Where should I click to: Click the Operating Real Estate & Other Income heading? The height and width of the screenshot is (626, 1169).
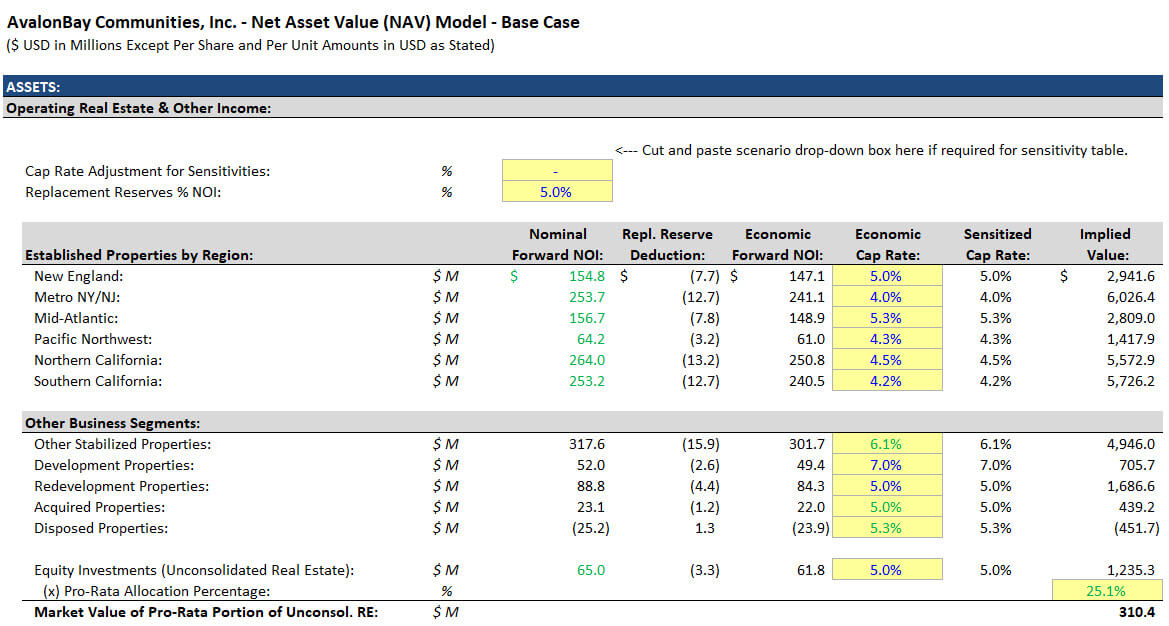(x=139, y=108)
